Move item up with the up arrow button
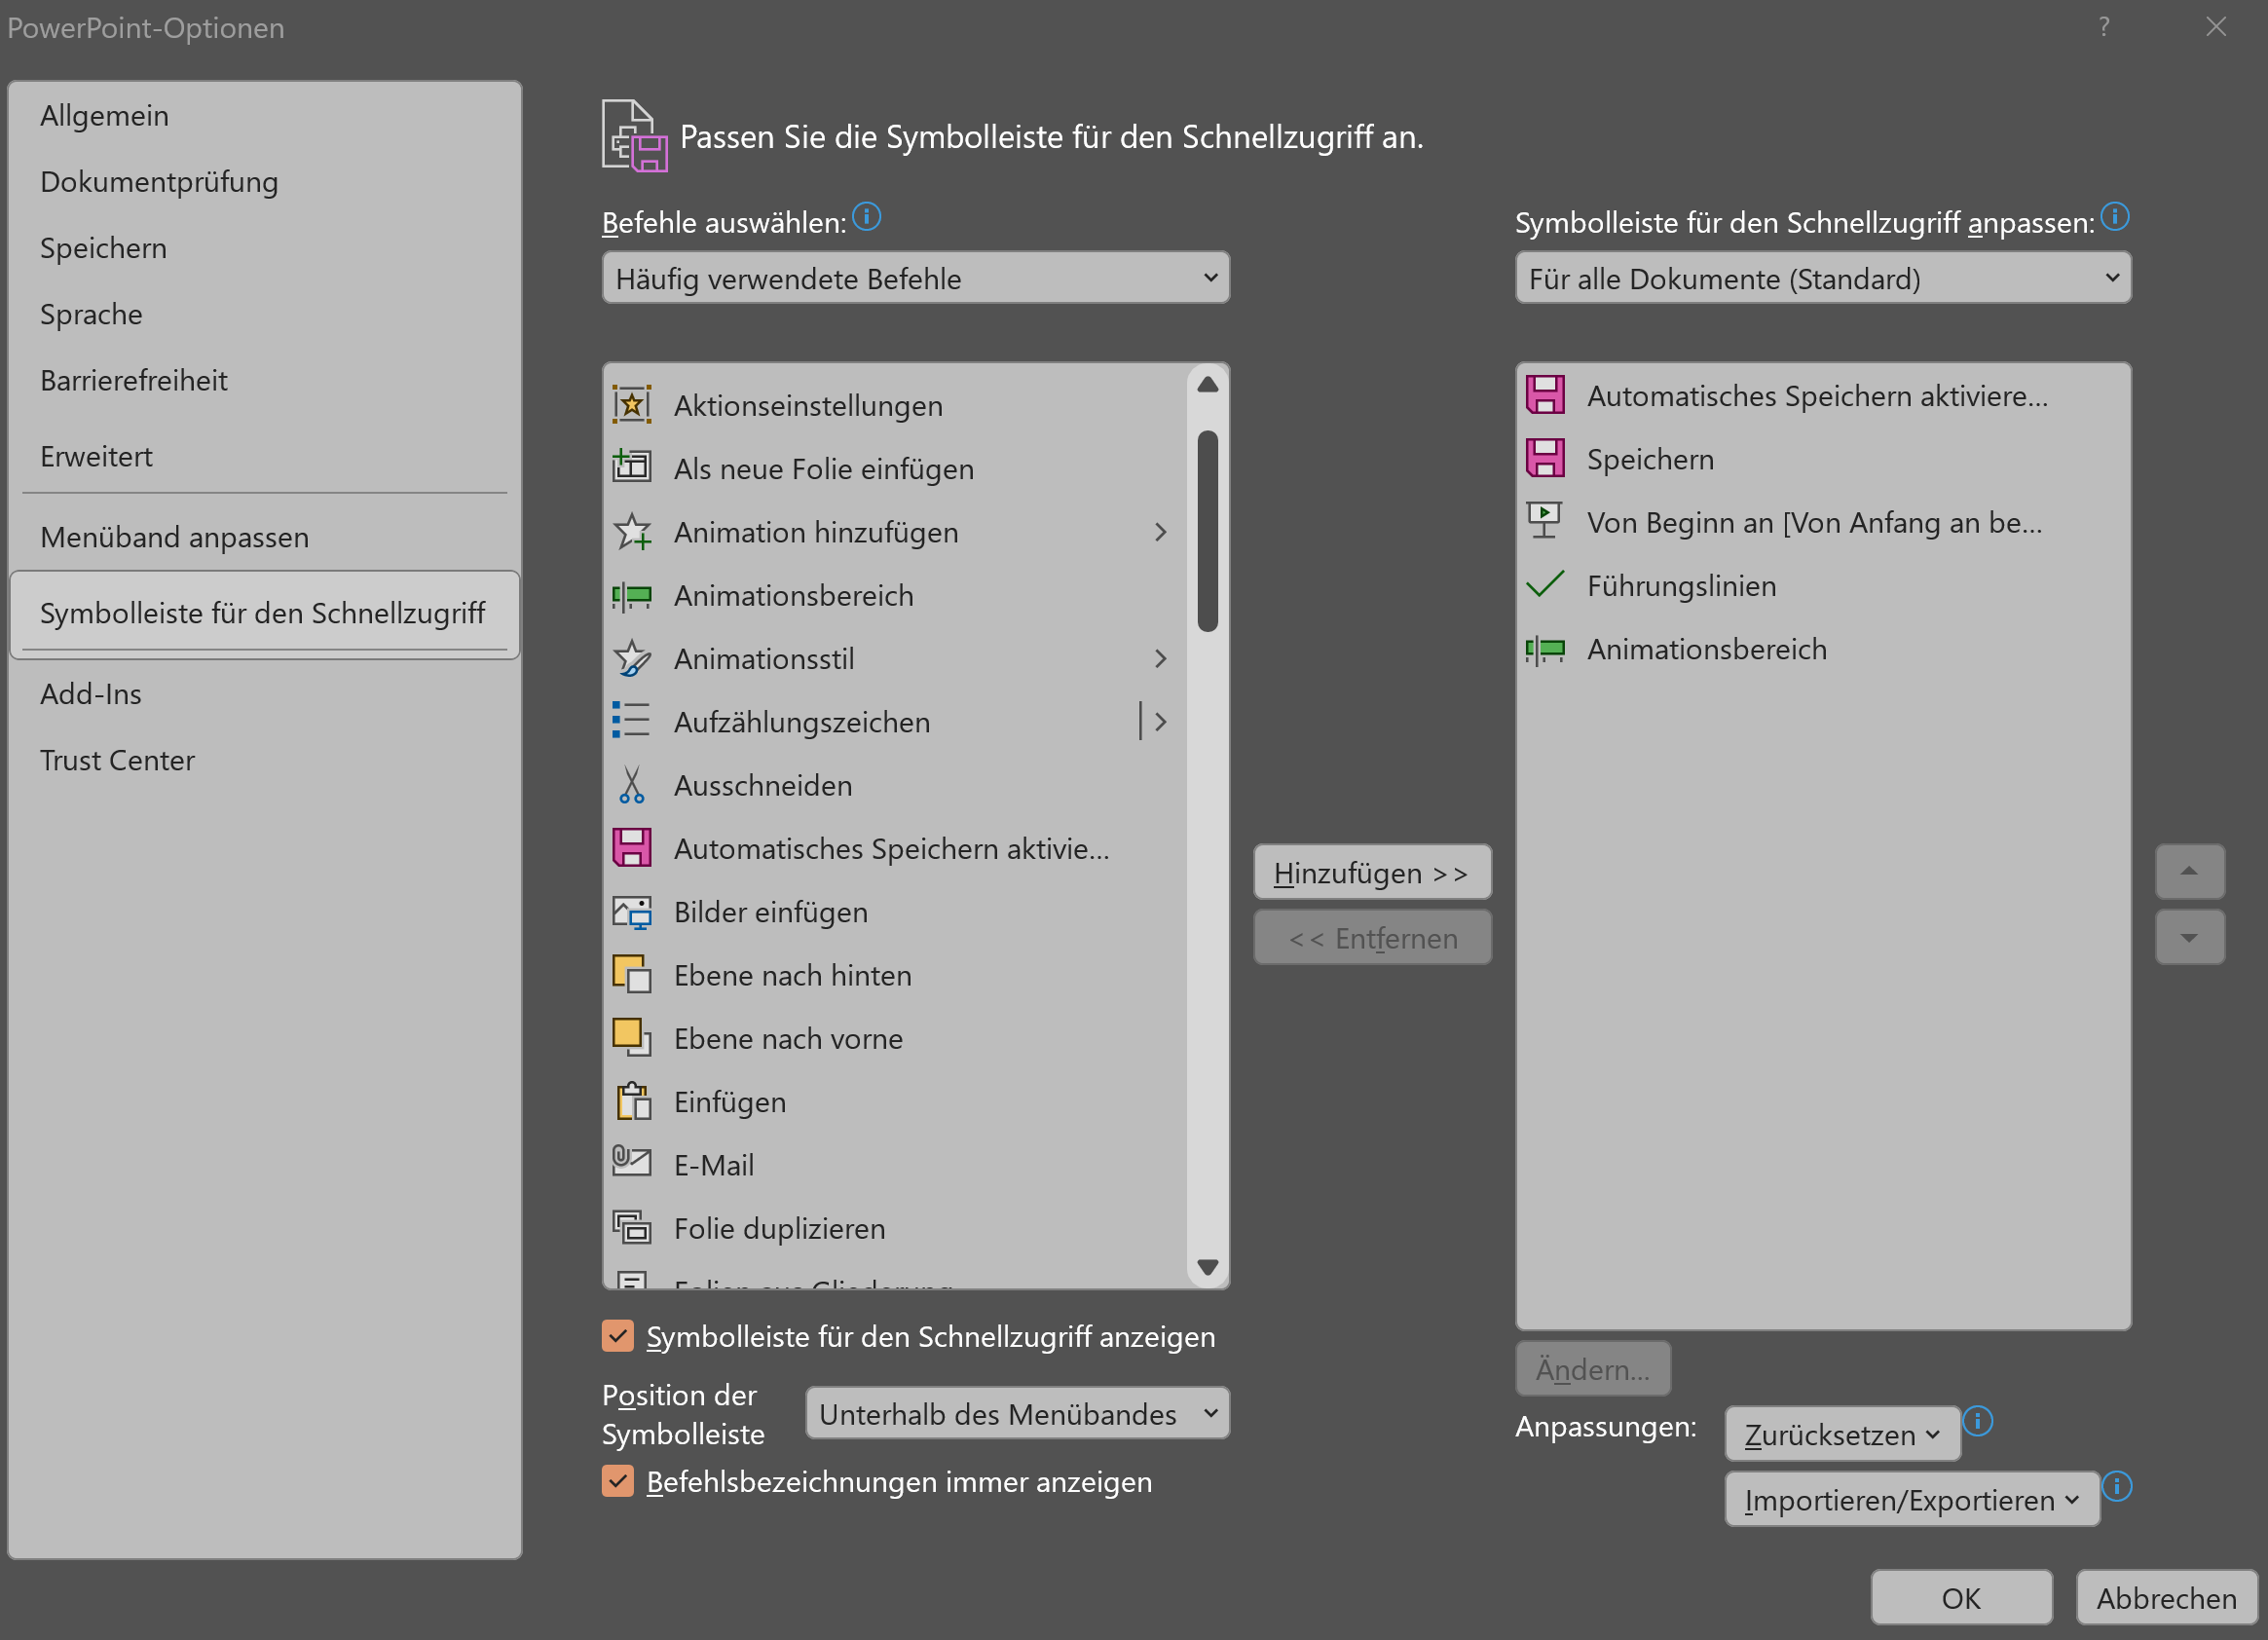This screenshot has height=1640, width=2268. tap(2189, 871)
